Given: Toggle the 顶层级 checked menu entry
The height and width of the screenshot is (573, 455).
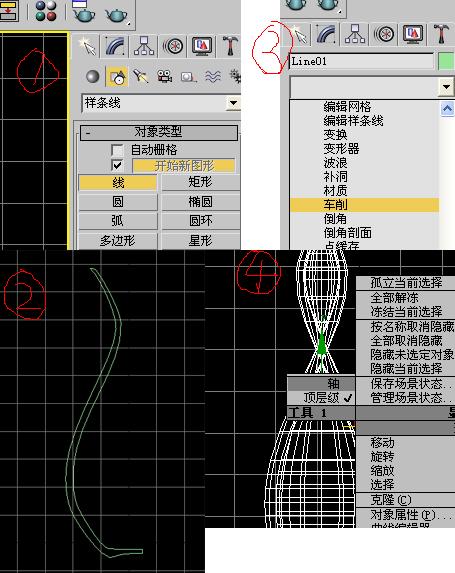Looking at the screenshot, I should [321, 398].
